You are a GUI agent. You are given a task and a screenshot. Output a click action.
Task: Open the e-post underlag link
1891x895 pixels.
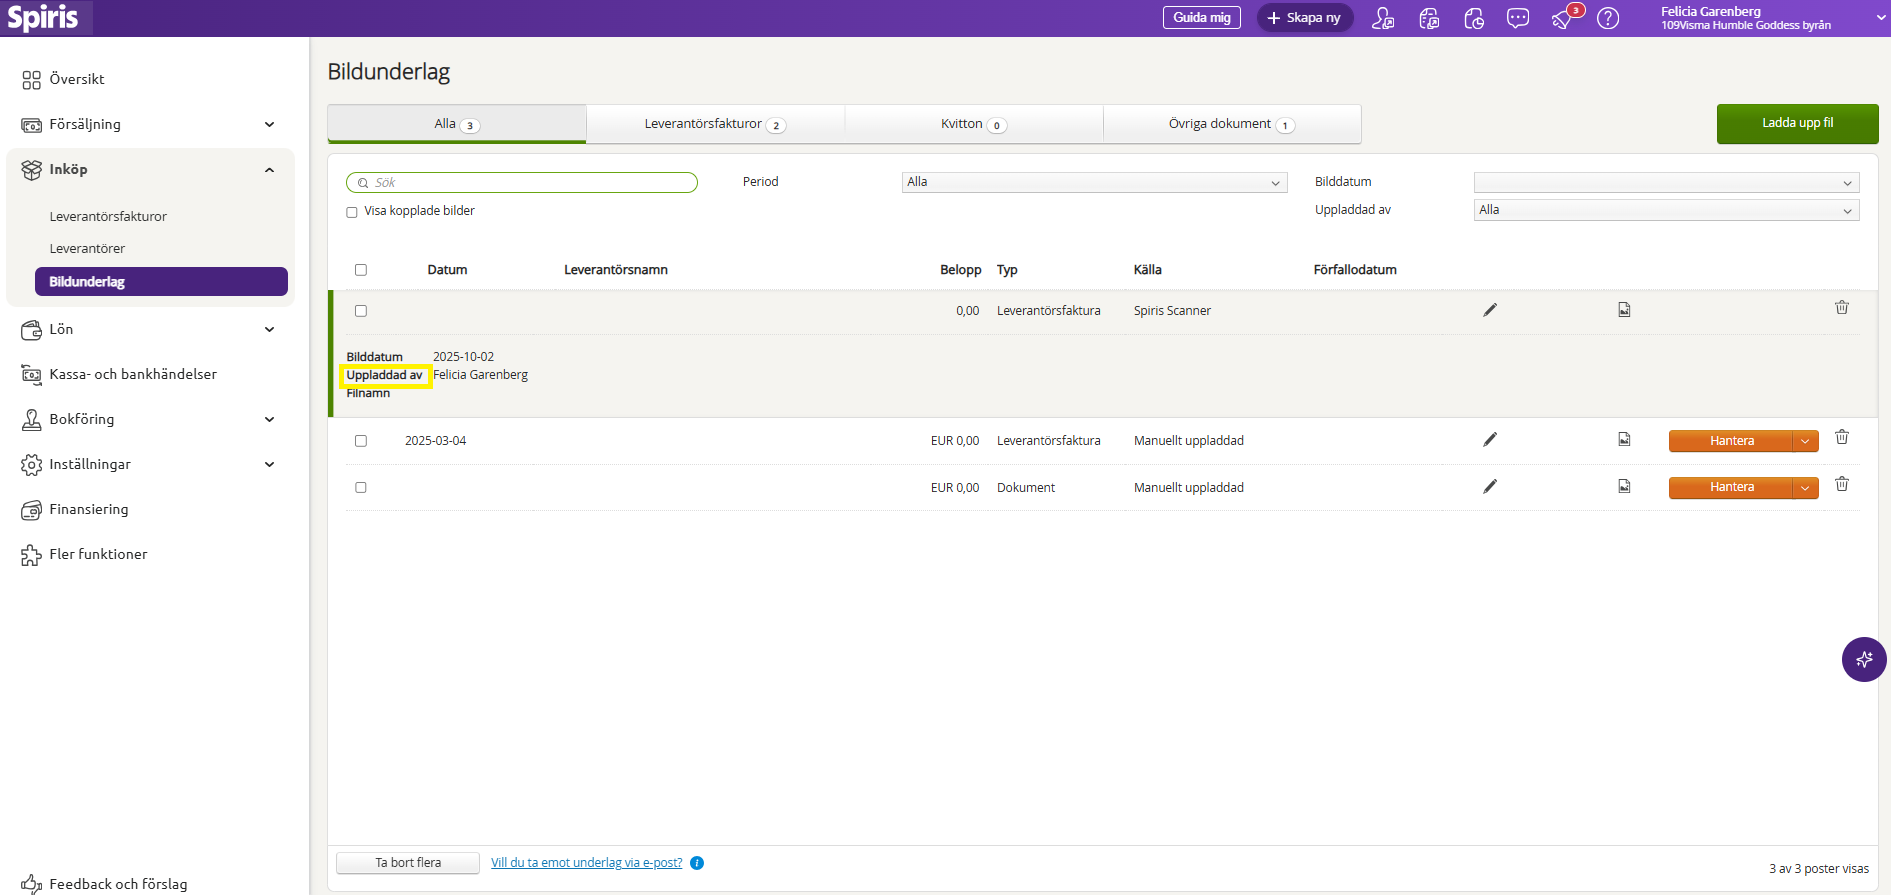point(586,863)
